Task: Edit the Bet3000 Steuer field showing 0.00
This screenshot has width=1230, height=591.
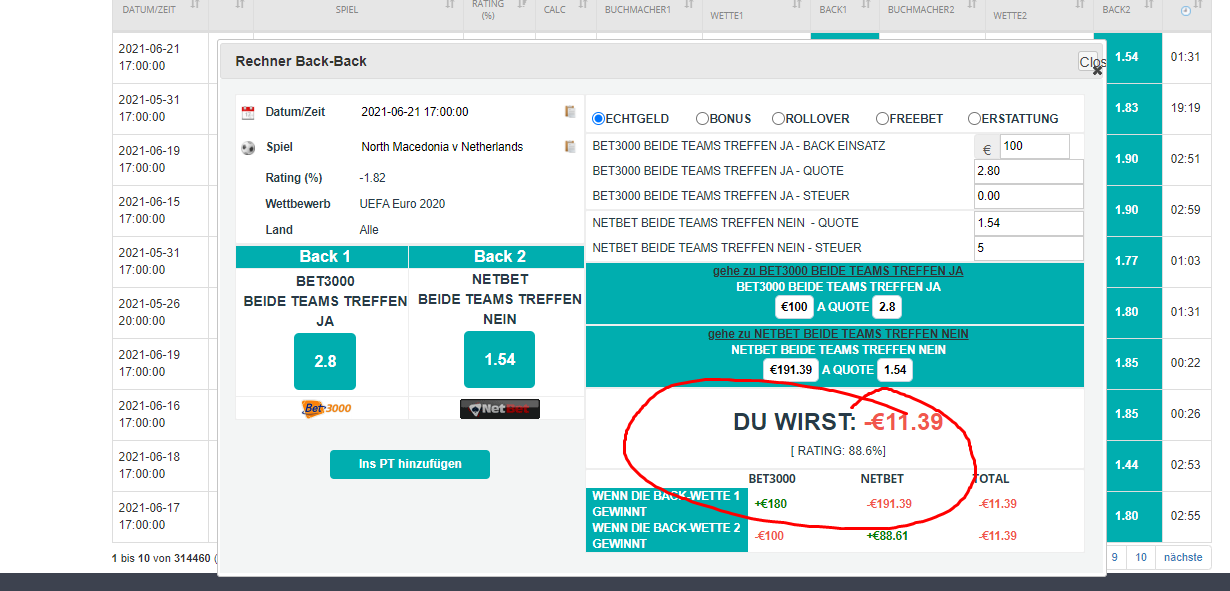Action: pyautogui.click(x=1029, y=196)
